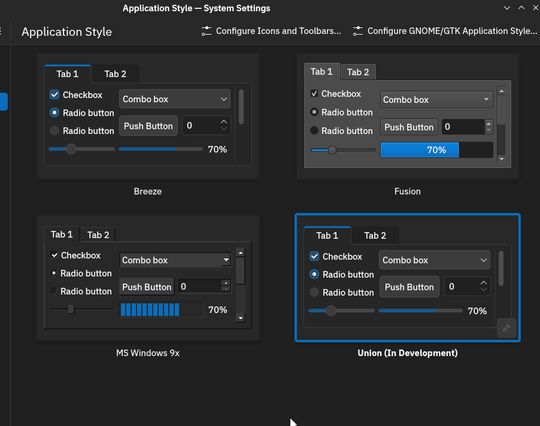This screenshot has width=540, height=426.
Task: Click the spin box in Windows 9x preview
Action: (x=205, y=286)
